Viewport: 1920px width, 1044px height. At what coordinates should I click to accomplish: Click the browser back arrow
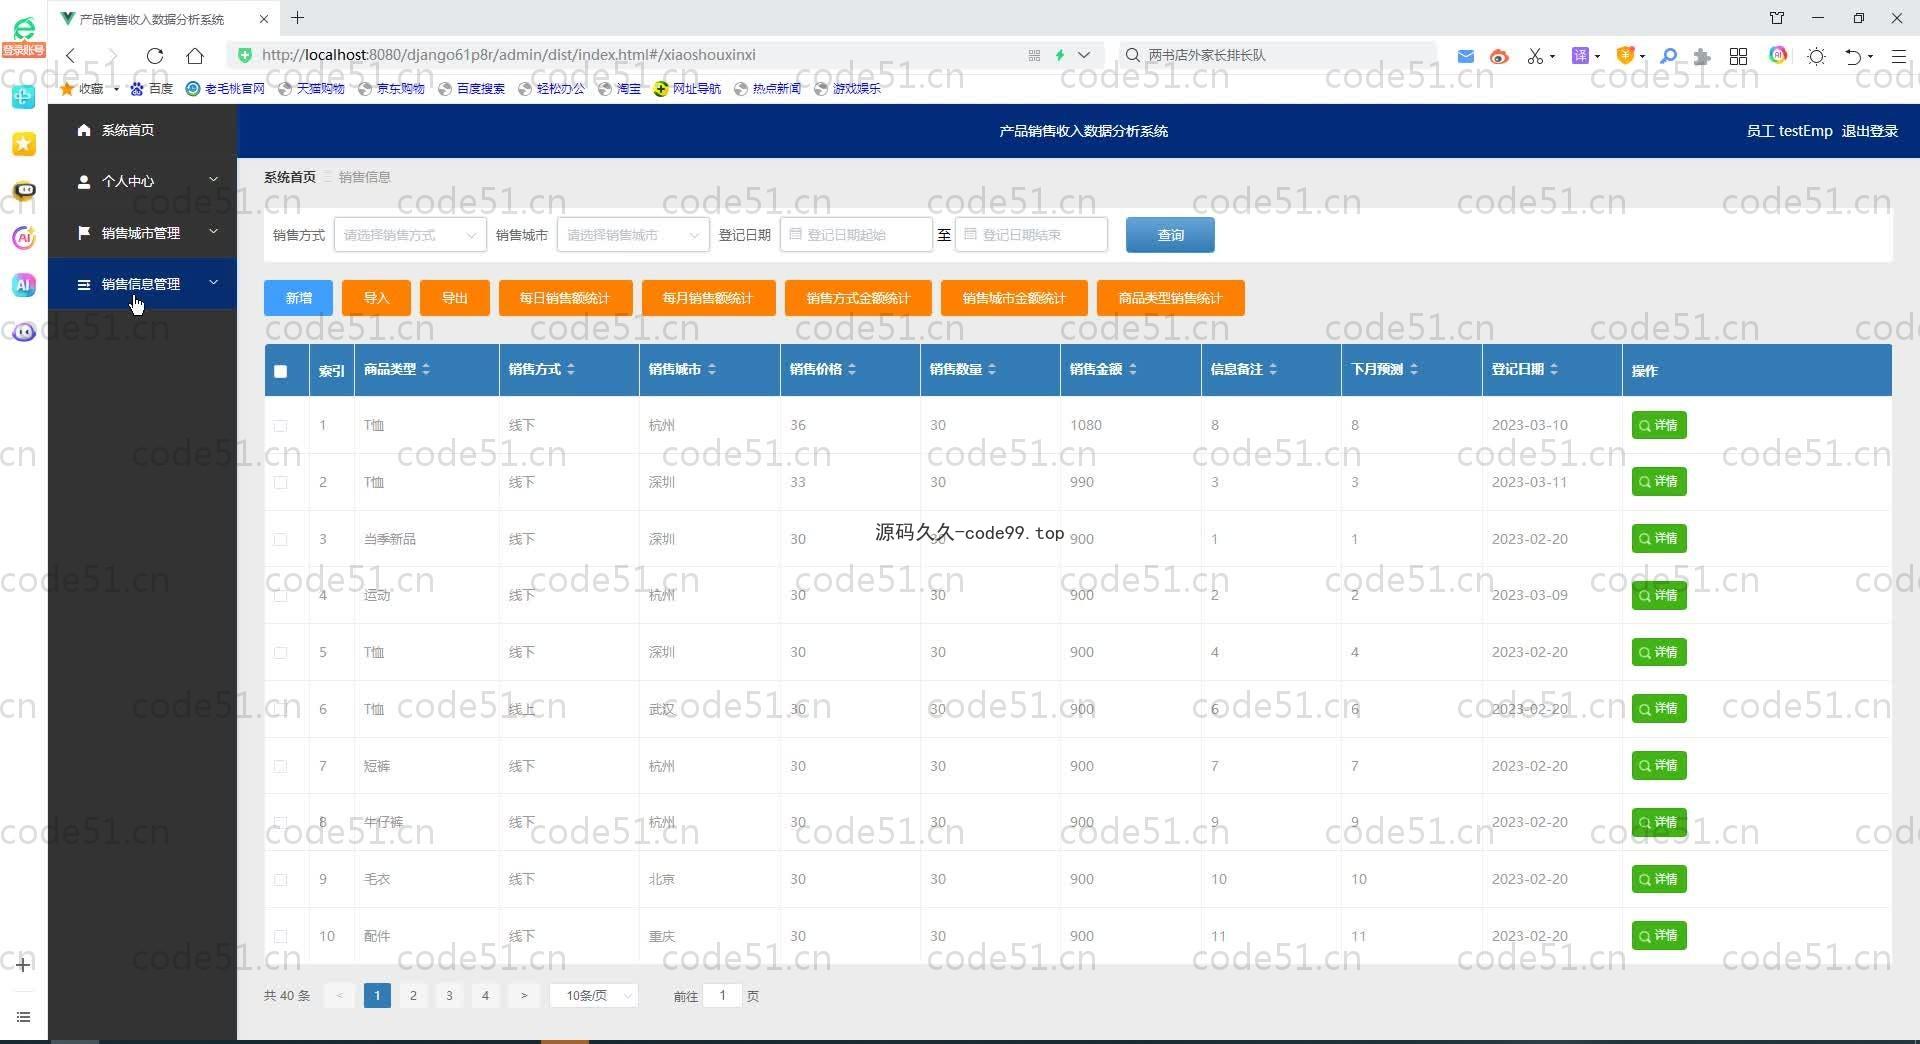coord(71,56)
